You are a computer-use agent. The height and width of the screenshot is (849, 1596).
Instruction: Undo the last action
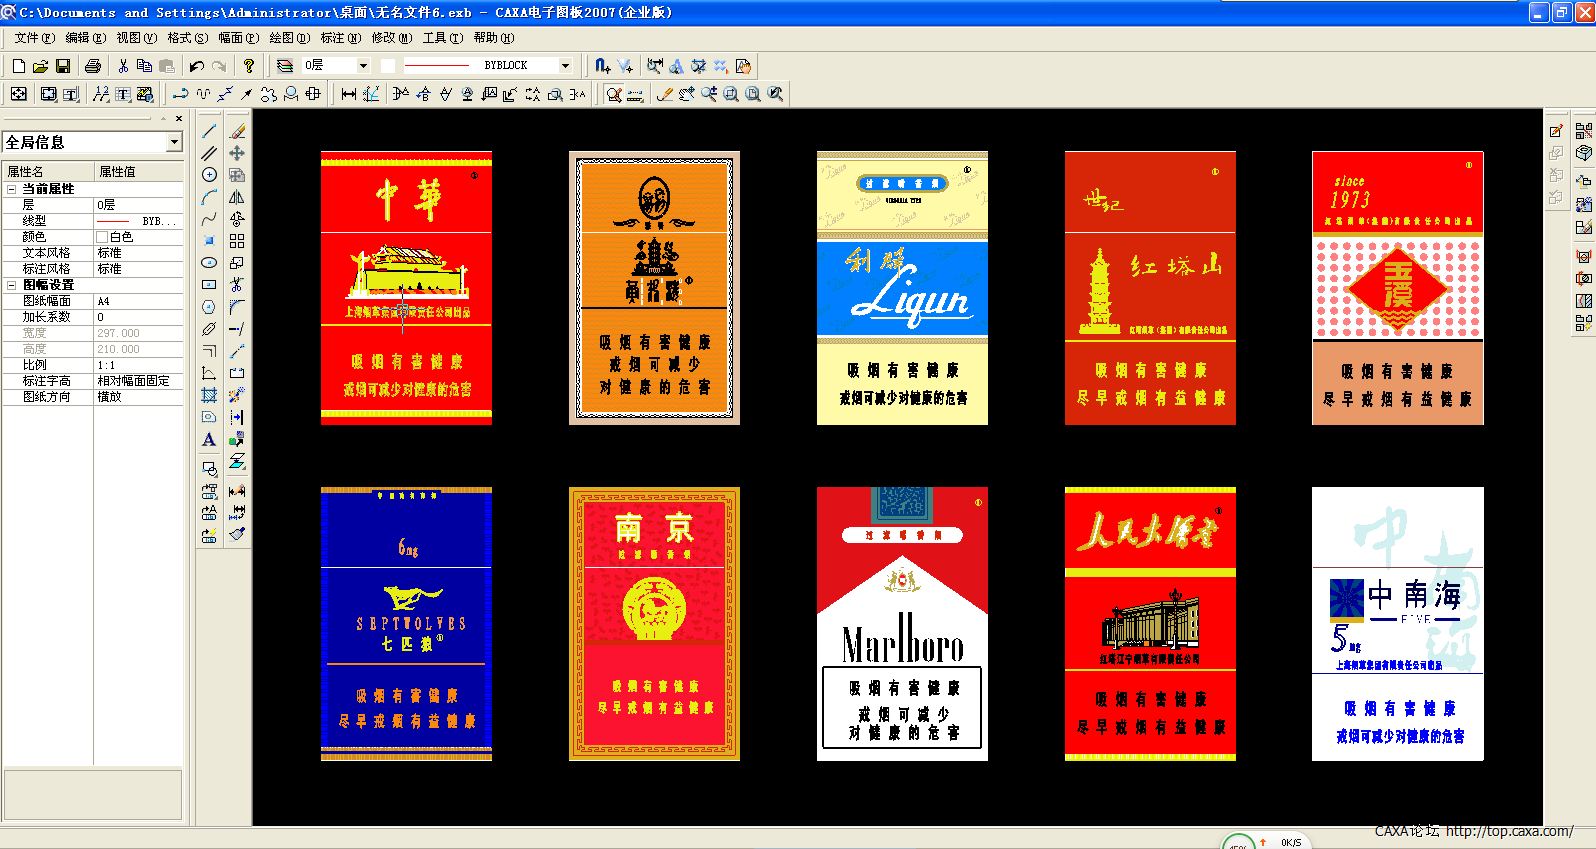pyautogui.click(x=196, y=66)
